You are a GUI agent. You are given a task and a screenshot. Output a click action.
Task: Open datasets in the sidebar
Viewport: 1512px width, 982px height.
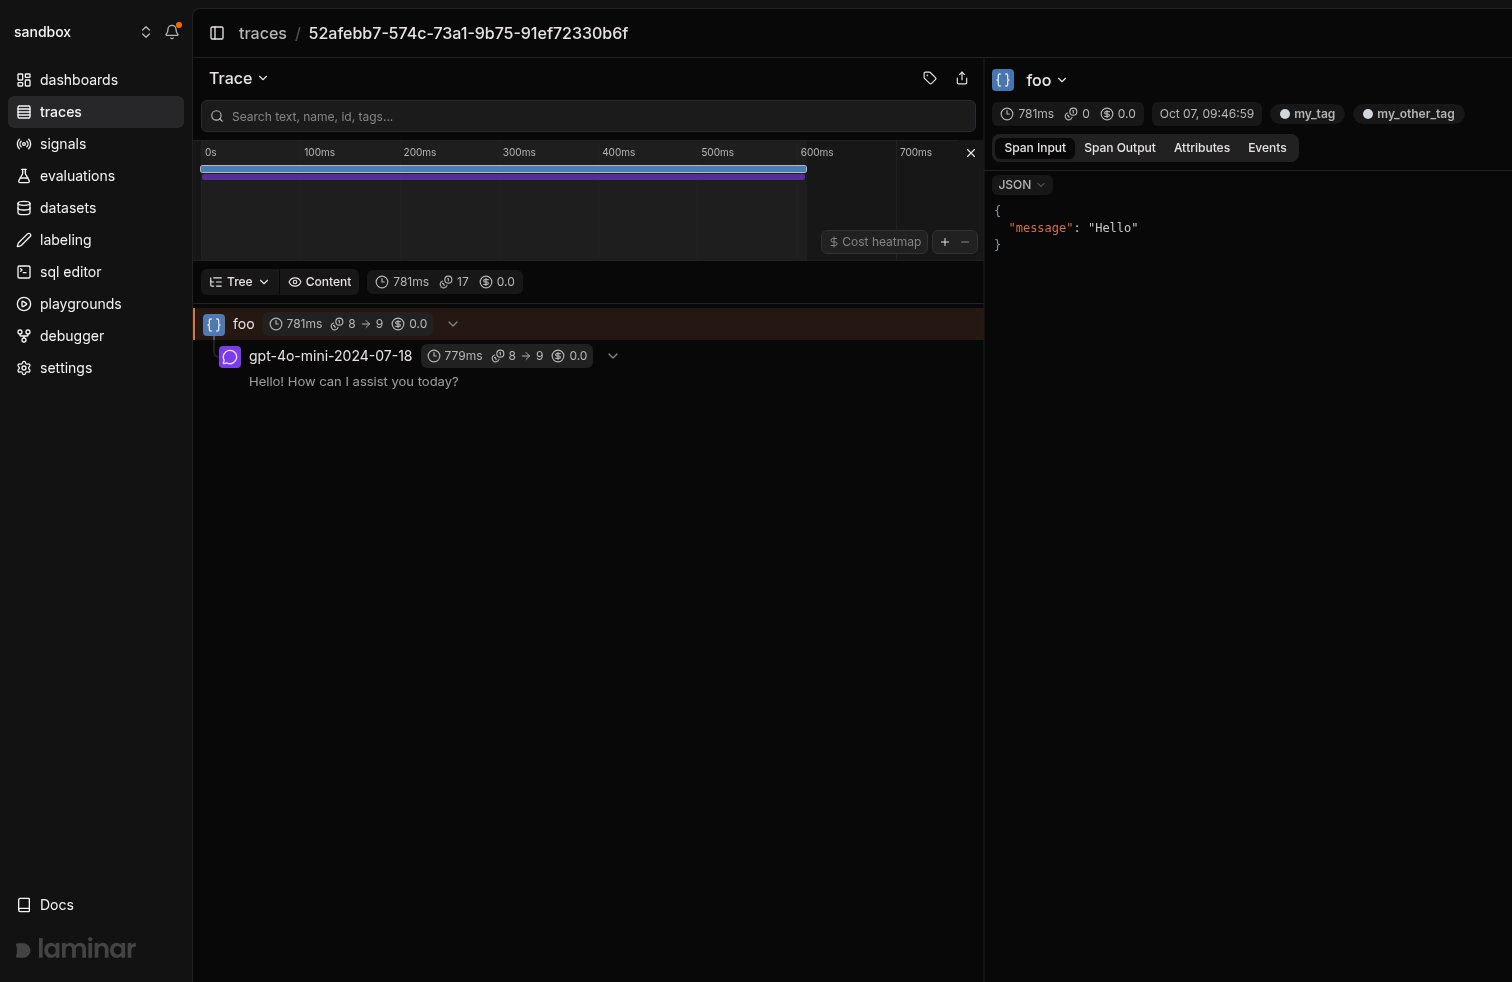[96, 208]
